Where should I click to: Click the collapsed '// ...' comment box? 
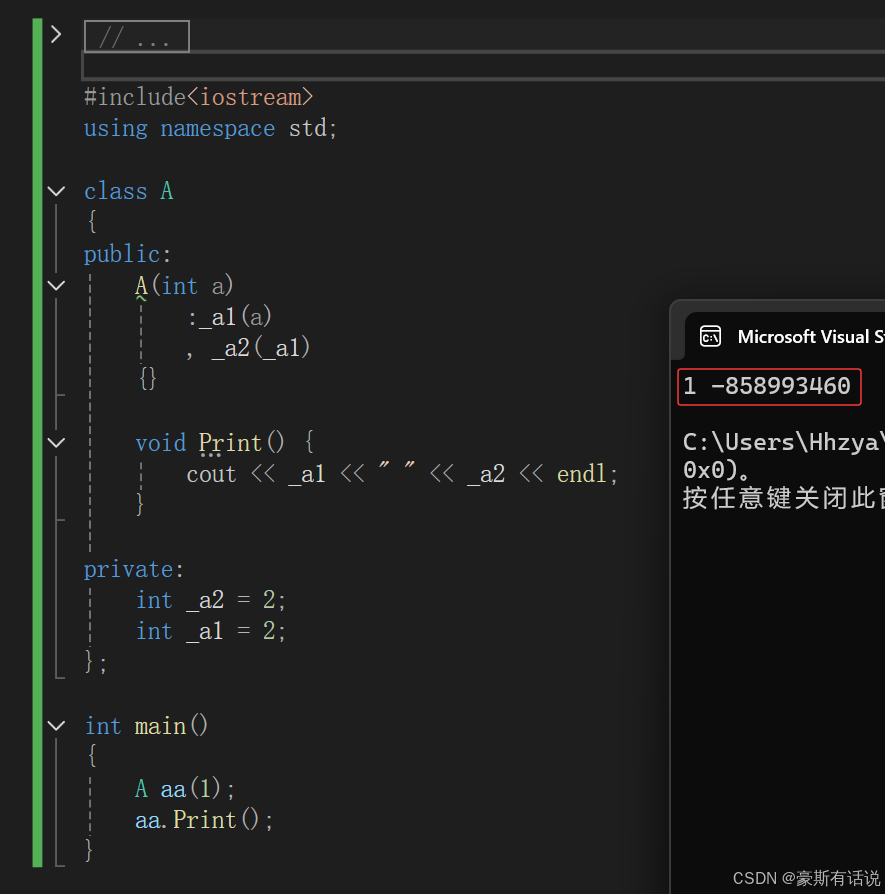click(x=137, y=36)
